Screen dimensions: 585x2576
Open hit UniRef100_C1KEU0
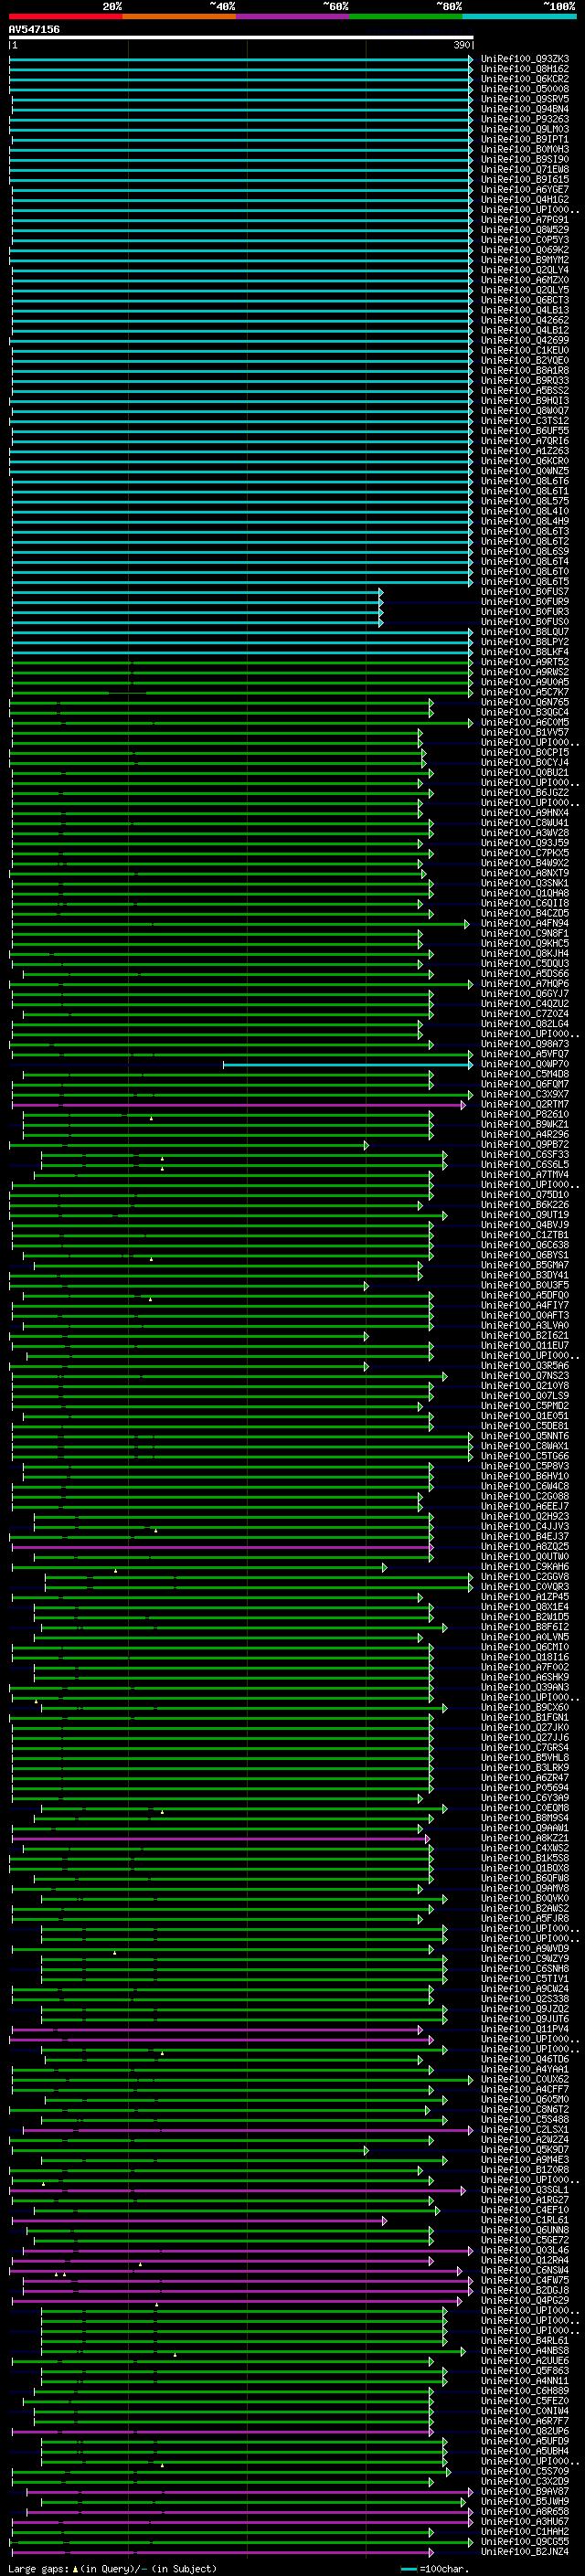(525, 350)
